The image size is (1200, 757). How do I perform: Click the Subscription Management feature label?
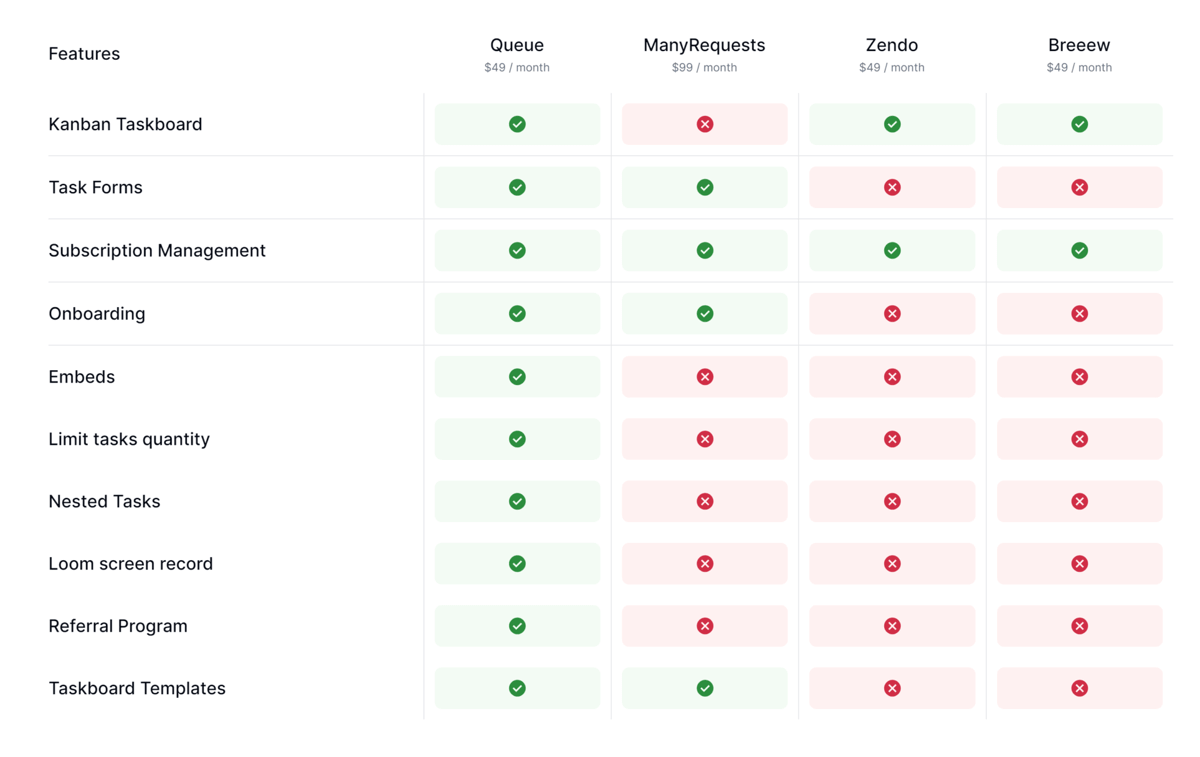click(157, 250)
